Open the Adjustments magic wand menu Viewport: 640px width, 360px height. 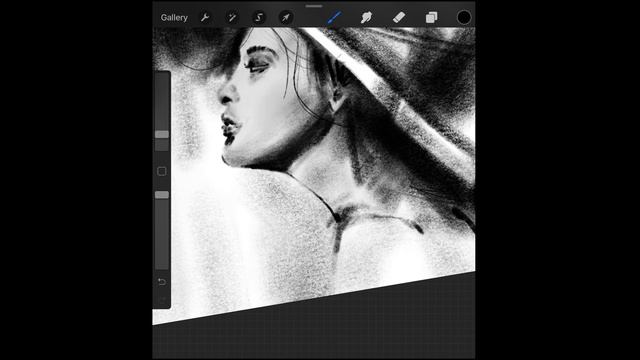point(232,18)
